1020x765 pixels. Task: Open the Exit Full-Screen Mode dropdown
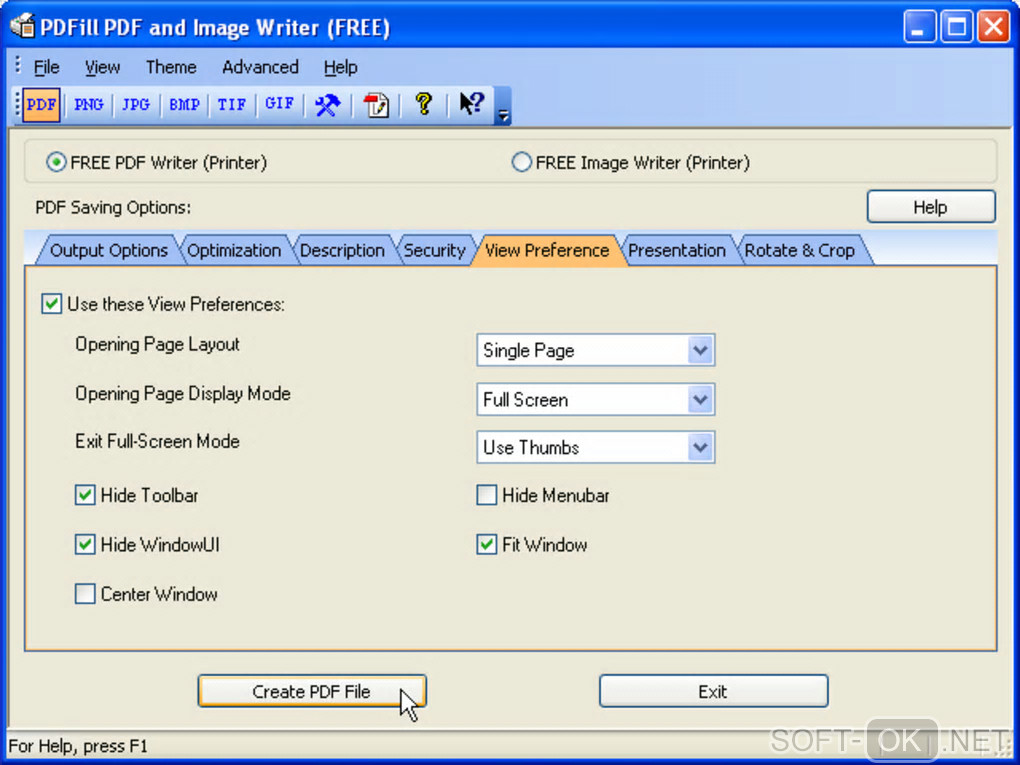[596, 448]
